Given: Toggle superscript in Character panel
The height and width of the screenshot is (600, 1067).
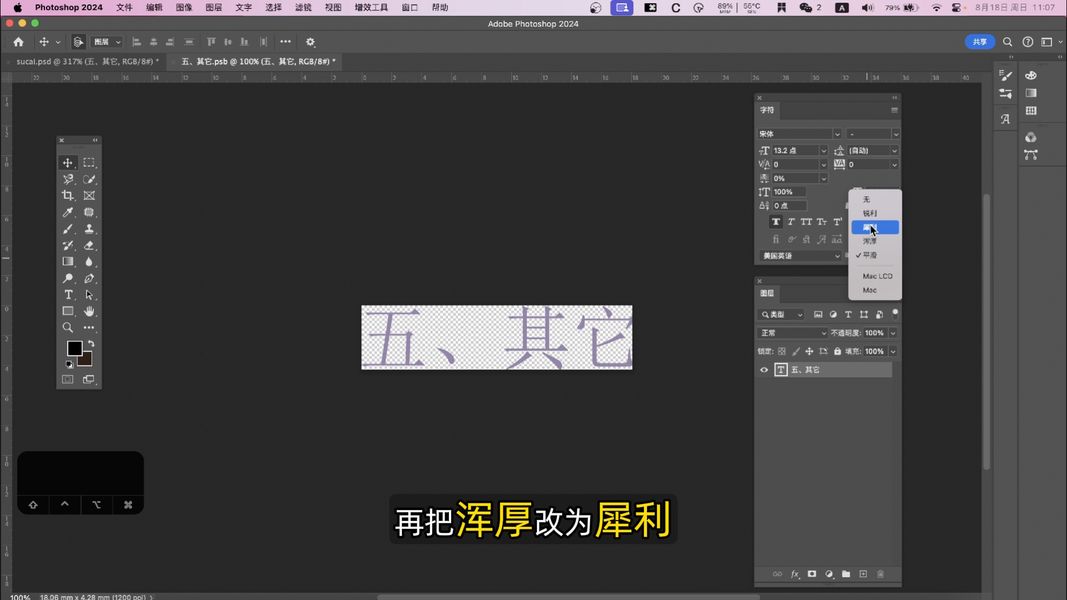Looking at the screenshot, I should pyautogui.click(x=838, y=222).
